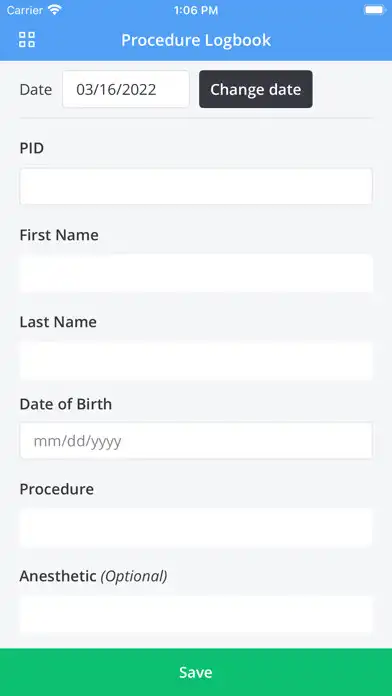Tap the battery indicator icon
392x696 pixels.
pos(375,10)
